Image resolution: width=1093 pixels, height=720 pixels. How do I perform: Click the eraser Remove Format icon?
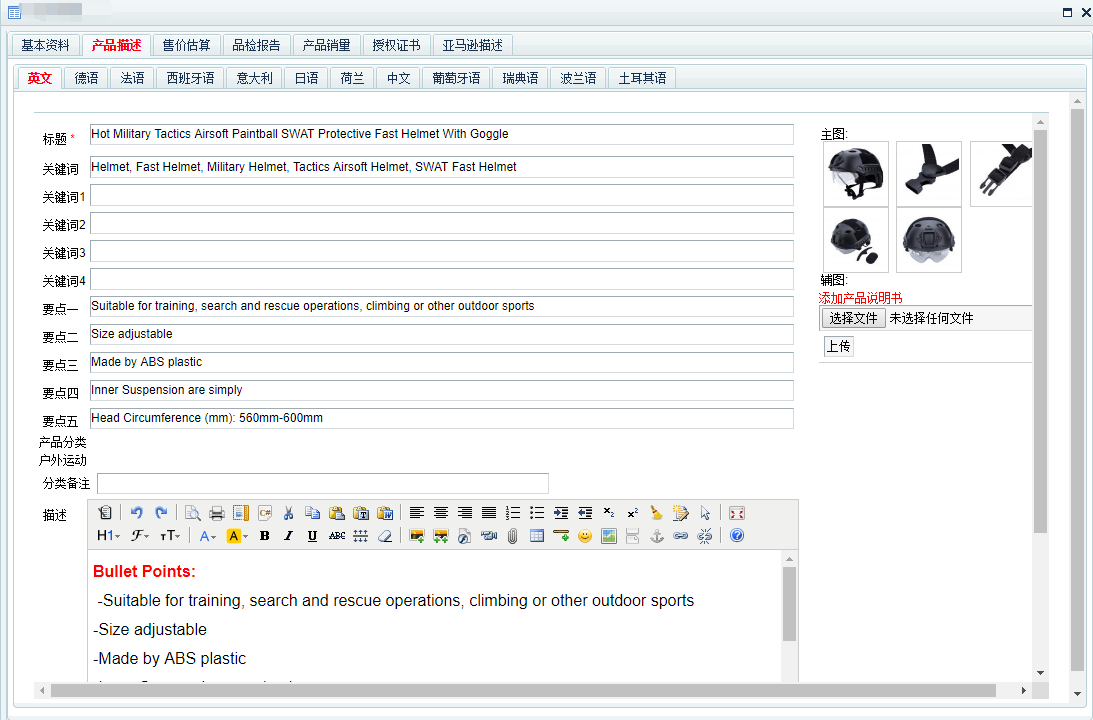tap(385, 535)
